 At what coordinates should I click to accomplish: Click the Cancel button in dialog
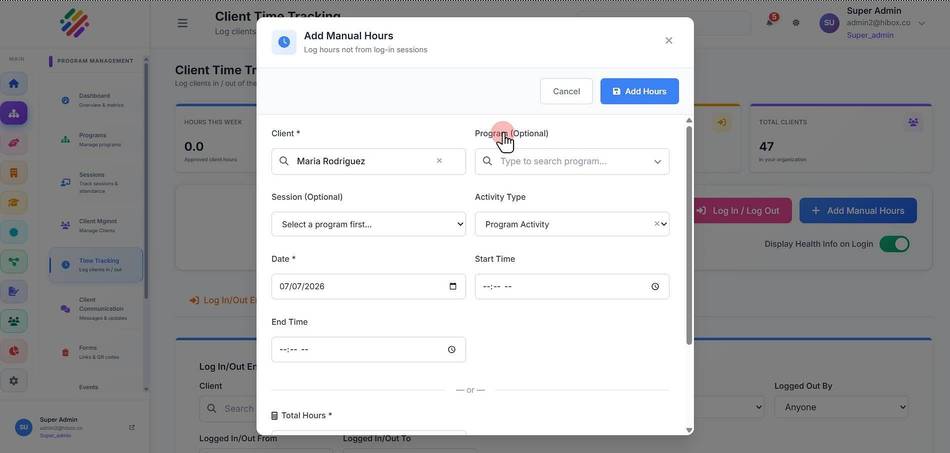[x=566, y=91]
